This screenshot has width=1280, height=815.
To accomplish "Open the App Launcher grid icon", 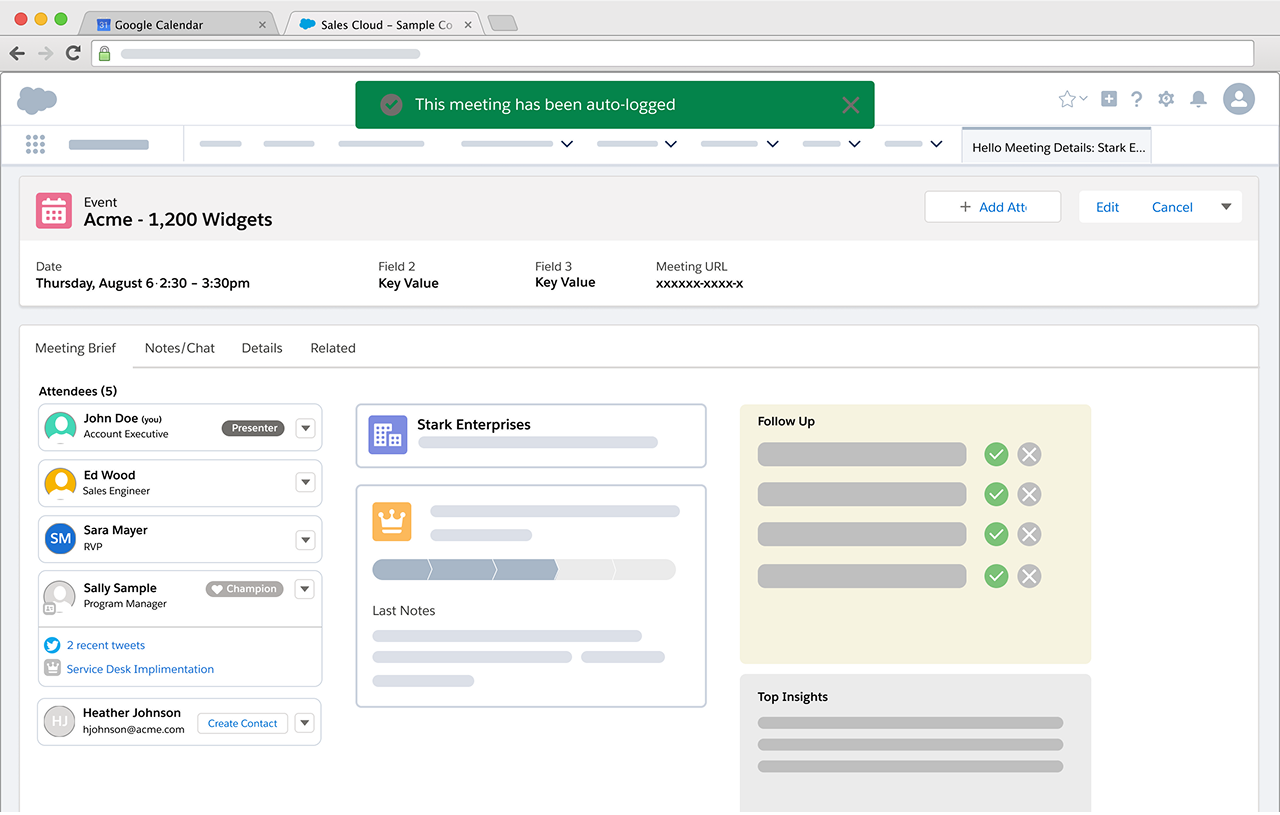I will (35, 144).
